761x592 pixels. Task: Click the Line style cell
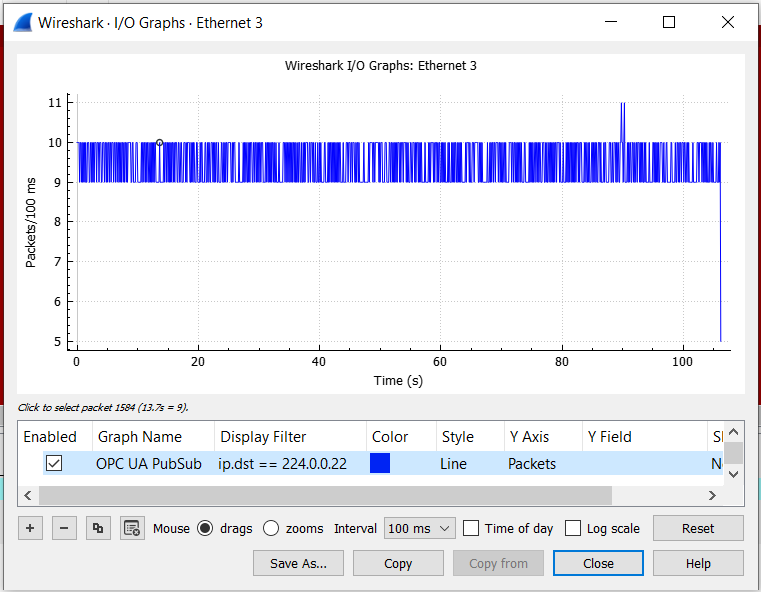[453, 464]
